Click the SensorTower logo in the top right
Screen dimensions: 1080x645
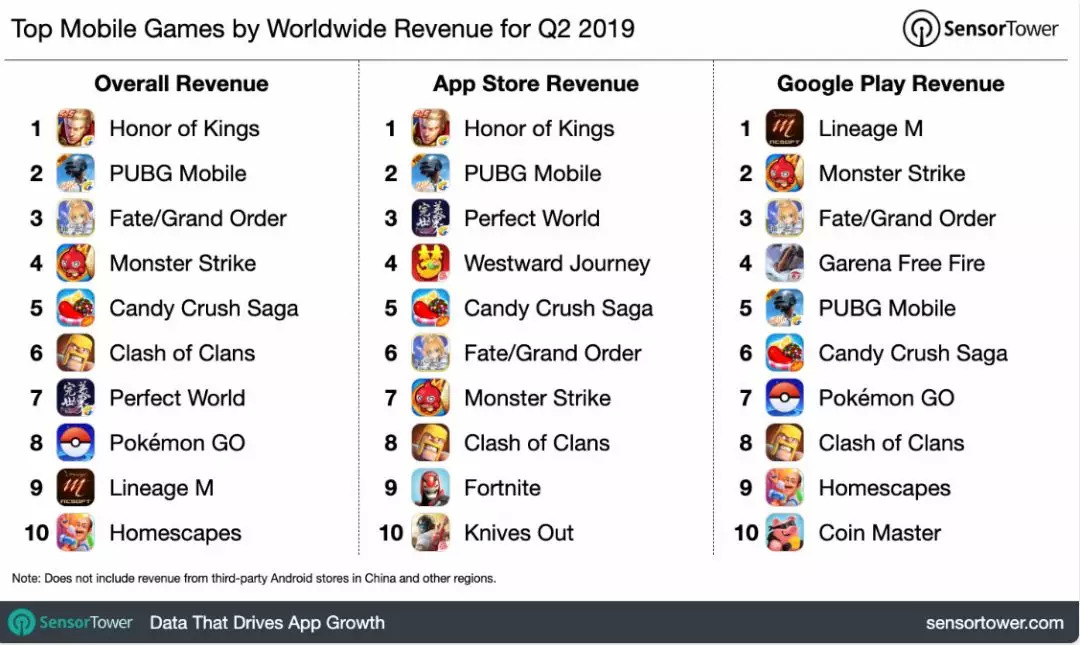pos(980,29)
